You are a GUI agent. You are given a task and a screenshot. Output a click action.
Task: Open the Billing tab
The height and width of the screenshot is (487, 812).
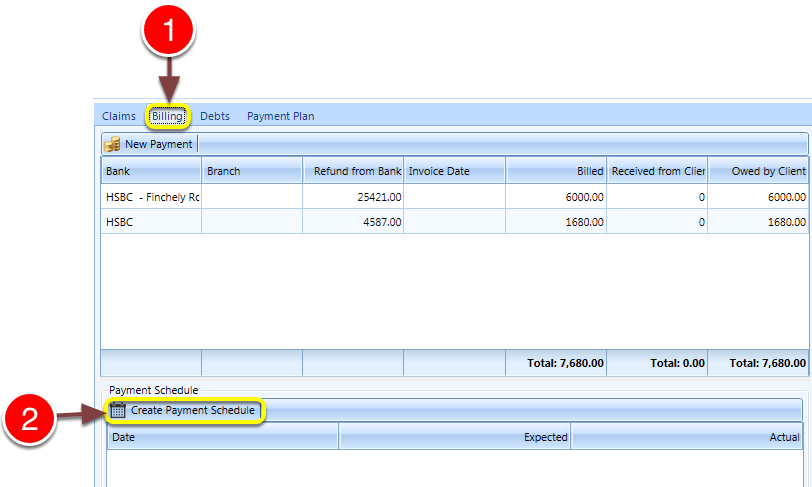[x=167, y=116]
